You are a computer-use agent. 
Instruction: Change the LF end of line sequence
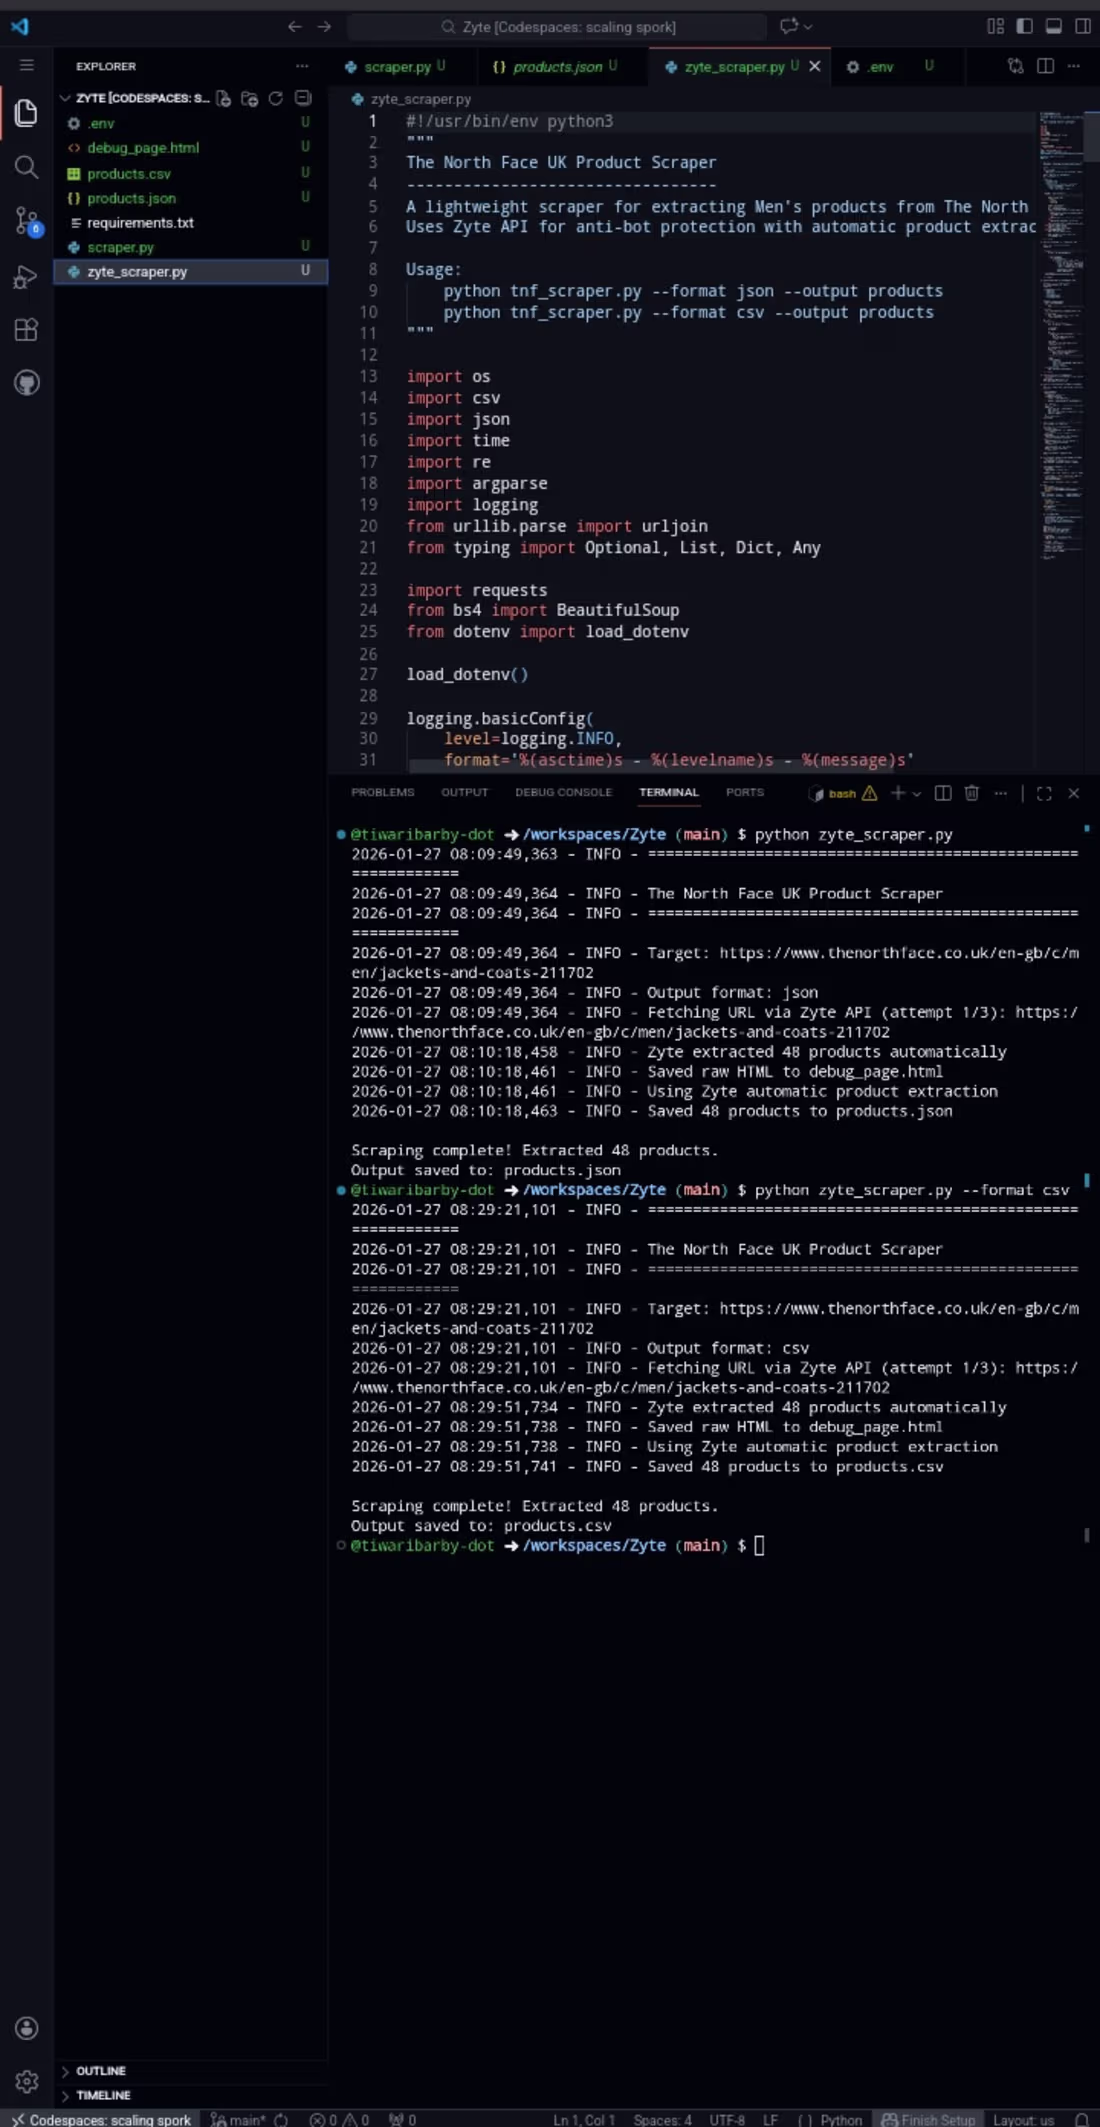click(770, 2119)
